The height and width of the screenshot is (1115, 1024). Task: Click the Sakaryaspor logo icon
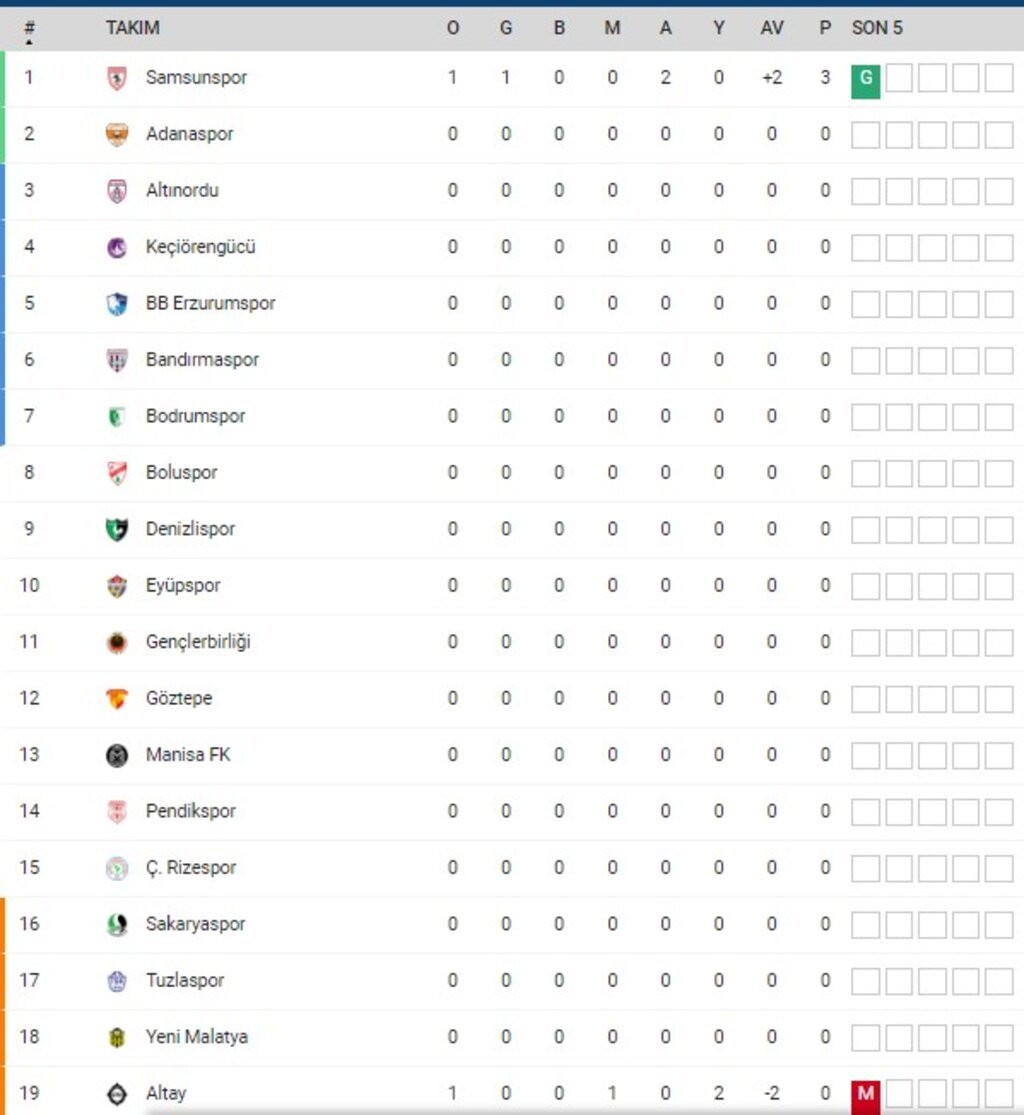coord(117,925)
